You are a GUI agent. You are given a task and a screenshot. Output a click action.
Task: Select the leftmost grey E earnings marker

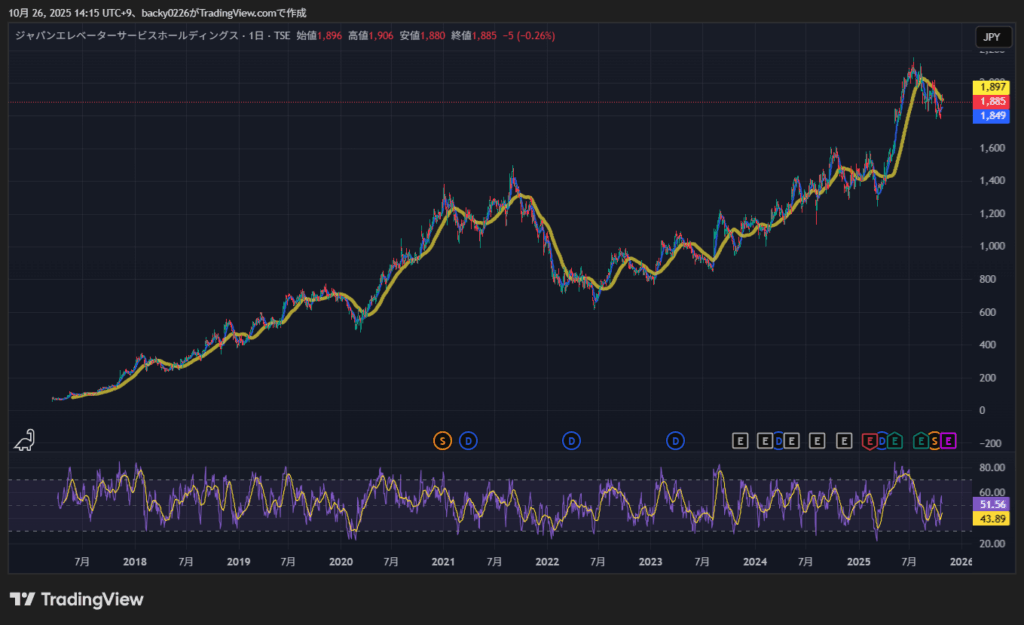pyautogui.click(x=740, y=440)
